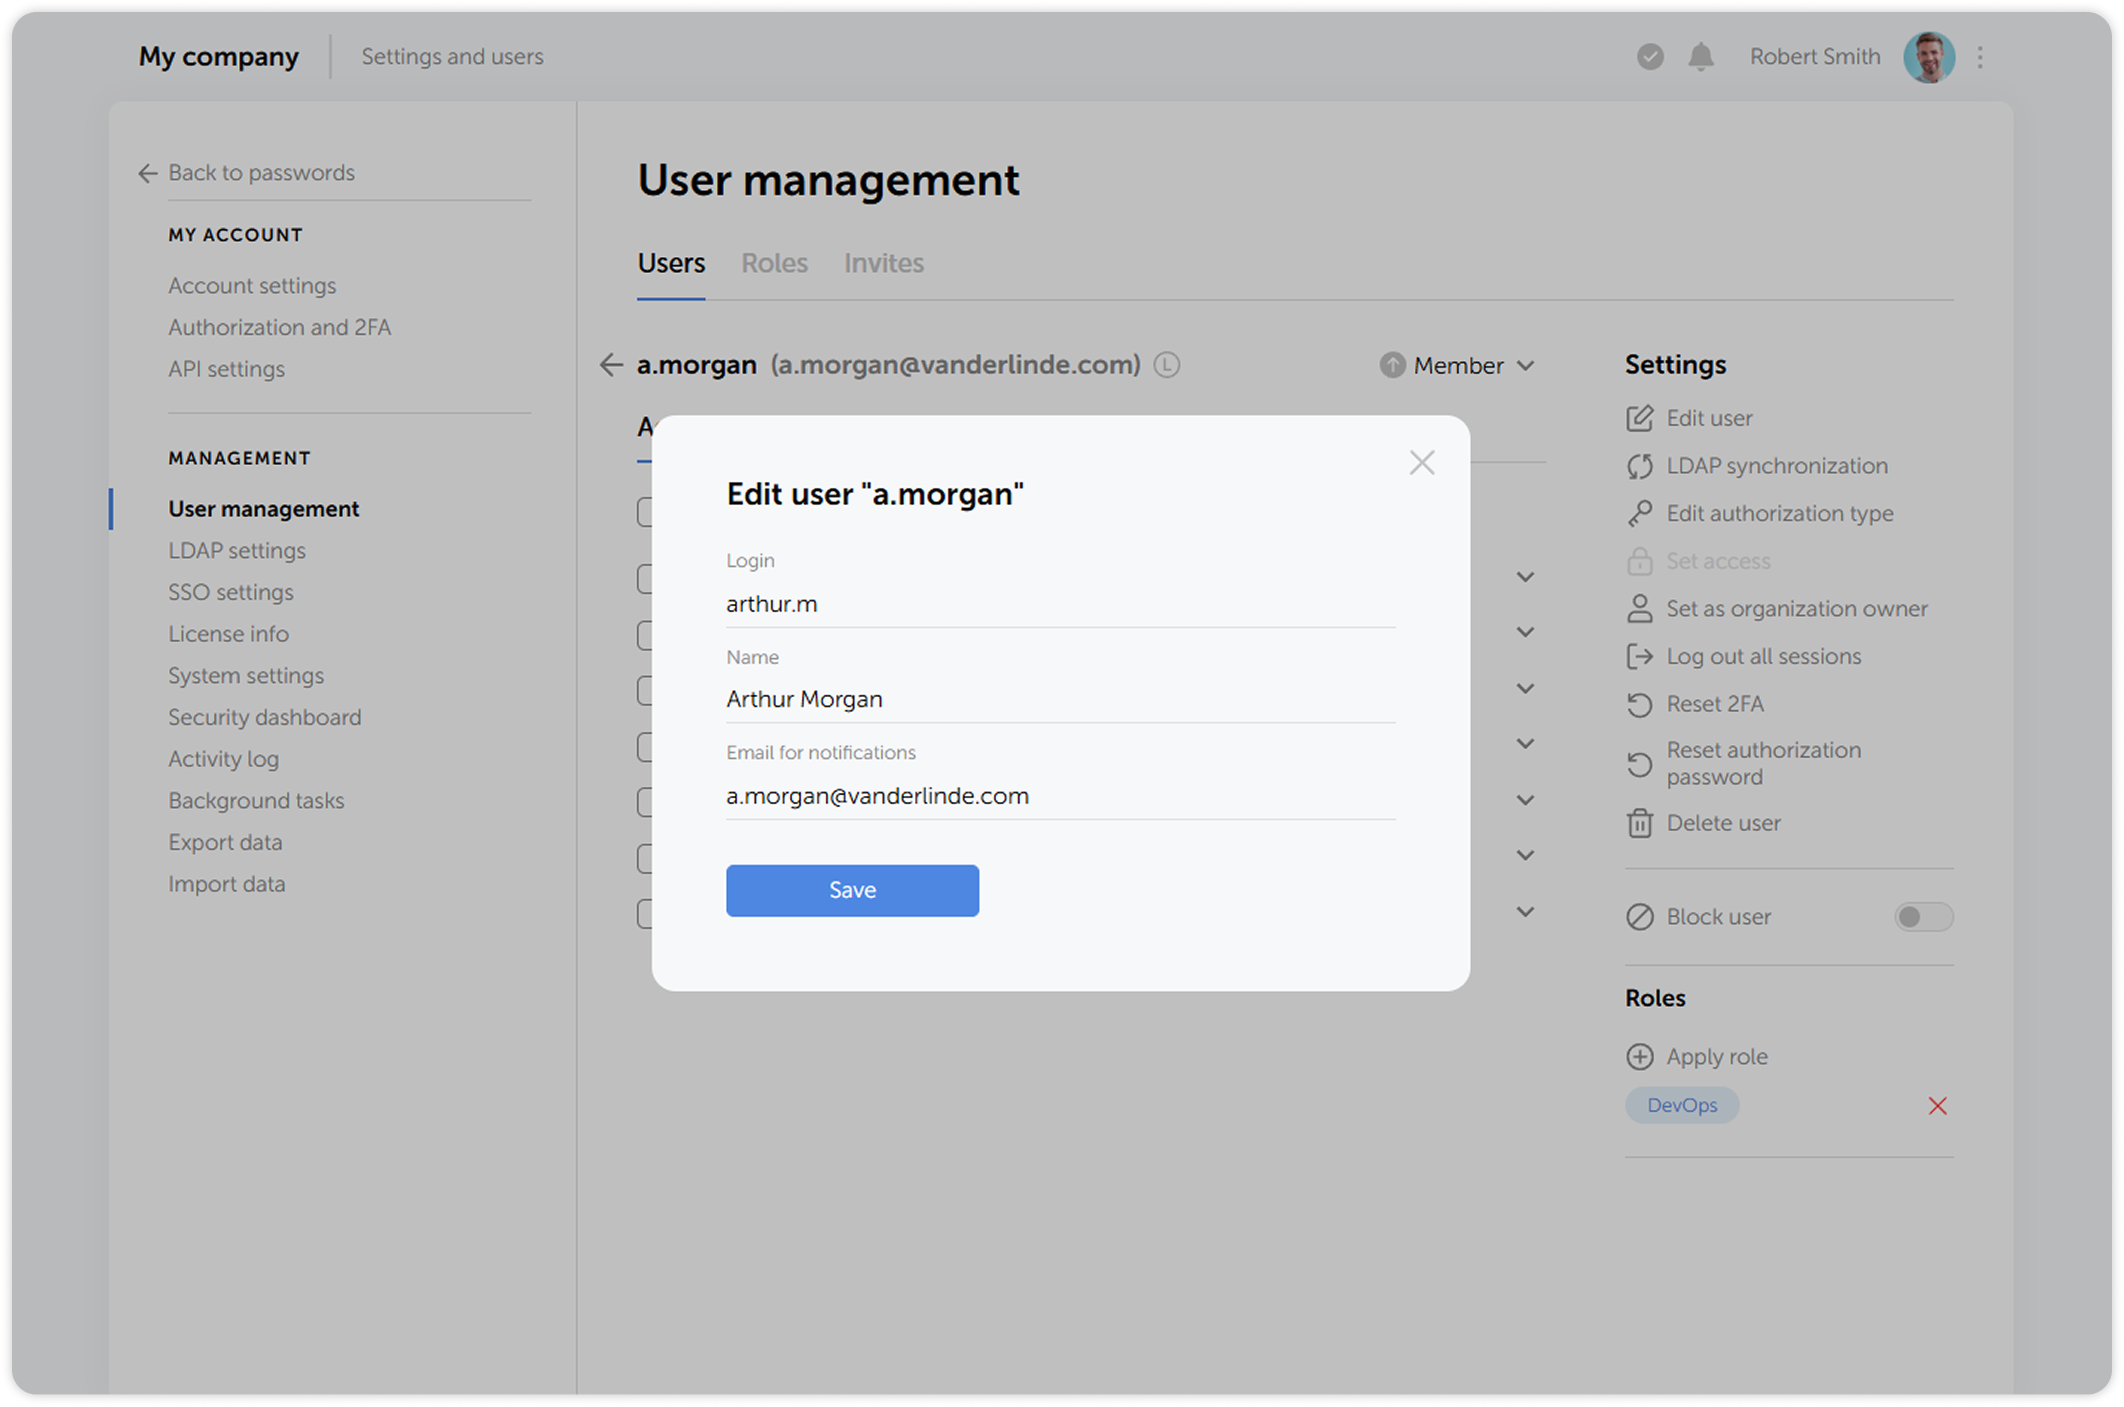The height and width of the screenshot is (1407, 2124).
Task: Expand the first row chevron in the list
Action: pyautogui.click(x=1526, y=577)
